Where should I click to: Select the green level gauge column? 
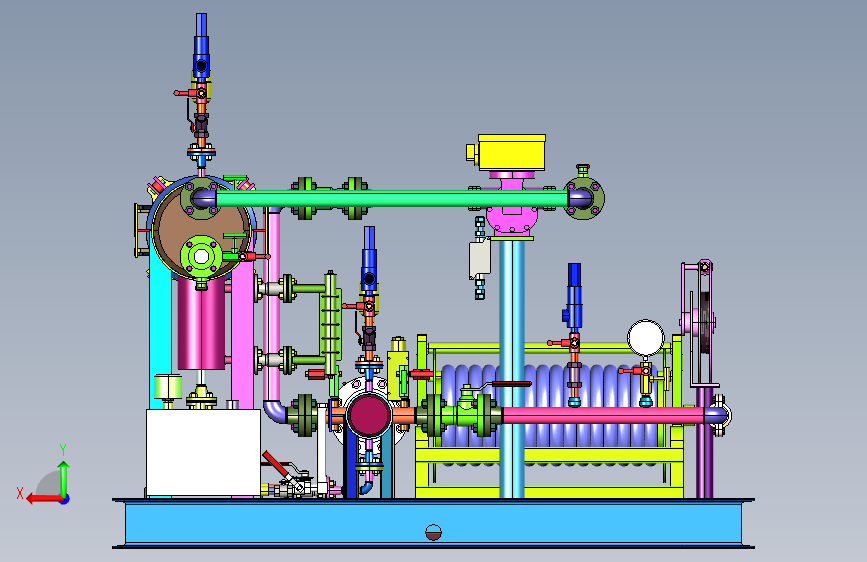pyautogui.click(x=331, y=323)
